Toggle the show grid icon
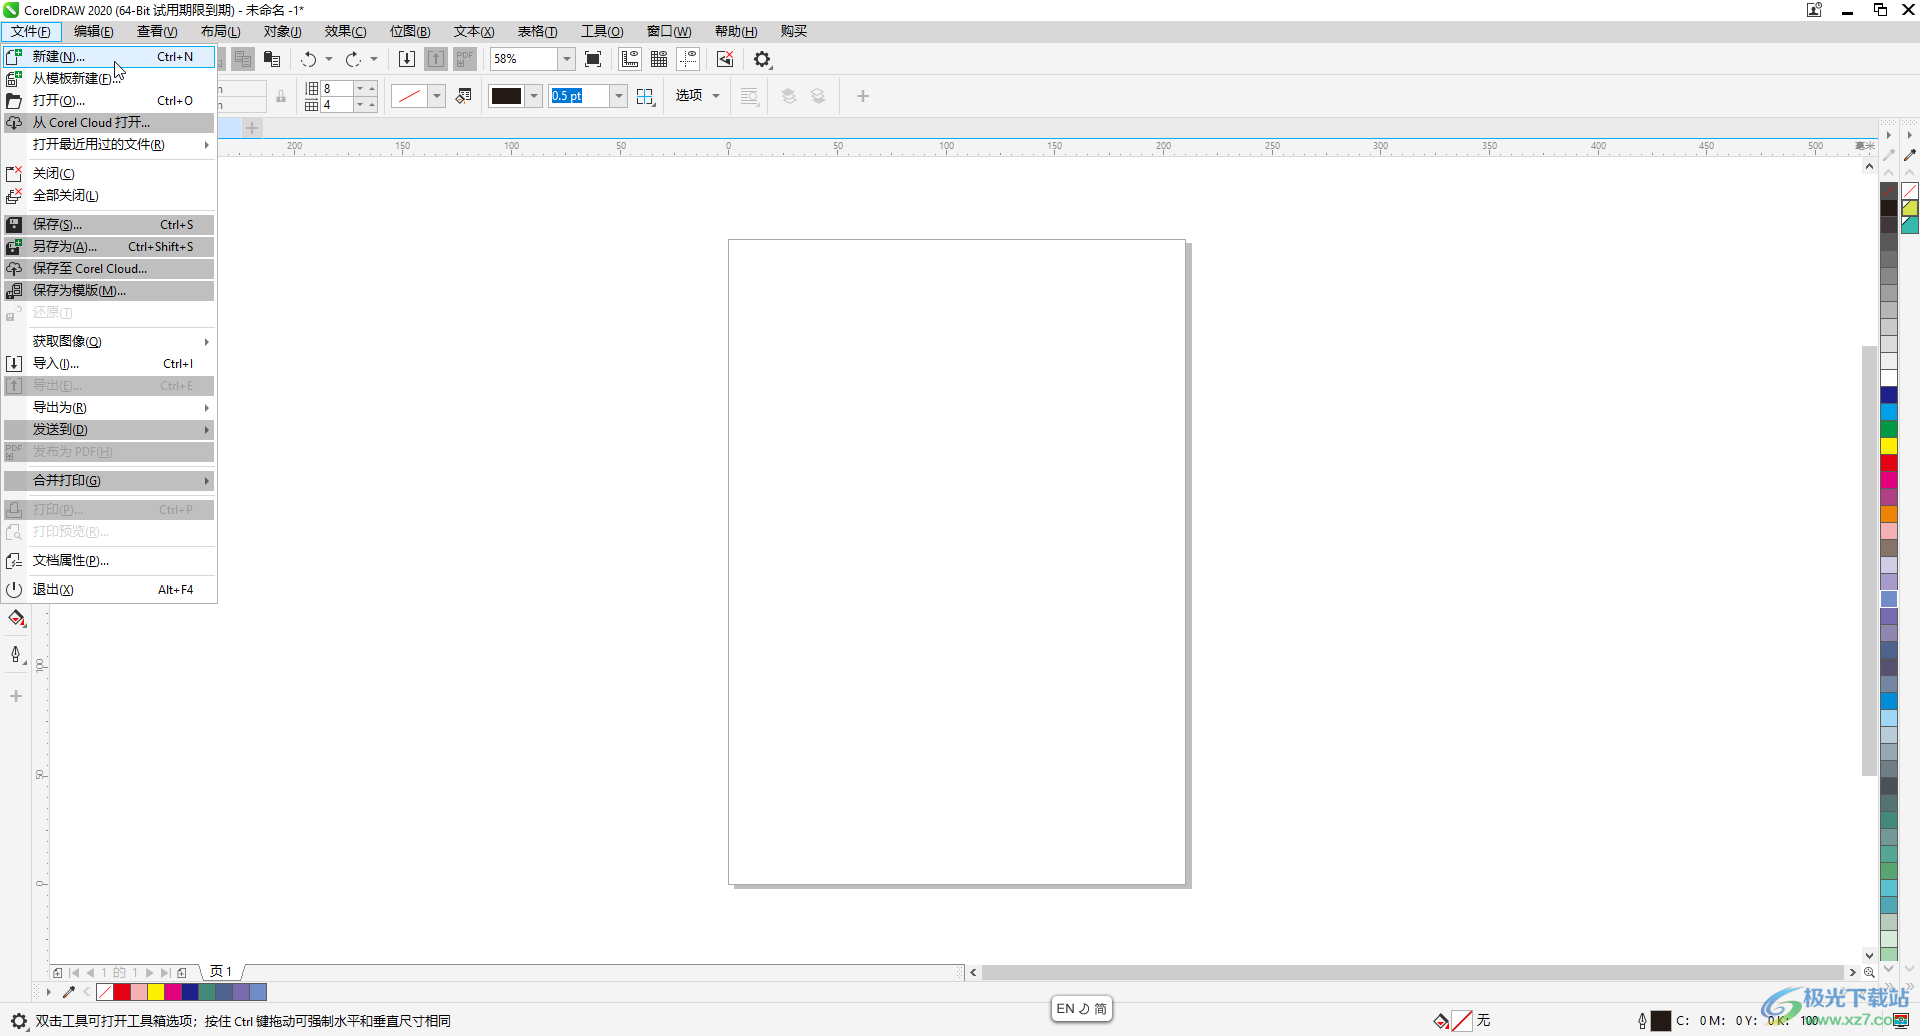Screen dimensions: 1920x1036 click(659, 59)
